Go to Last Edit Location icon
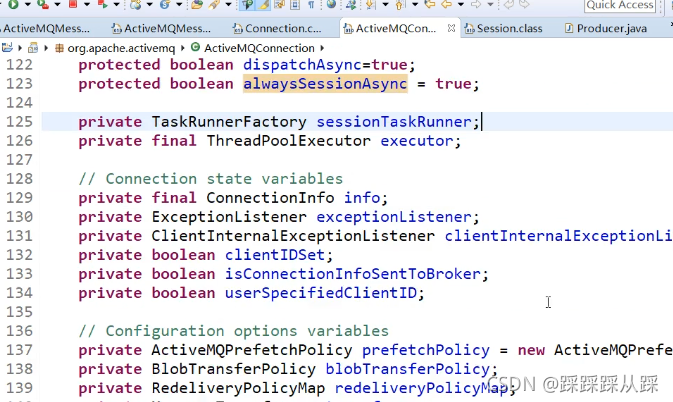The image size is (673, 402). pos(430,5)
